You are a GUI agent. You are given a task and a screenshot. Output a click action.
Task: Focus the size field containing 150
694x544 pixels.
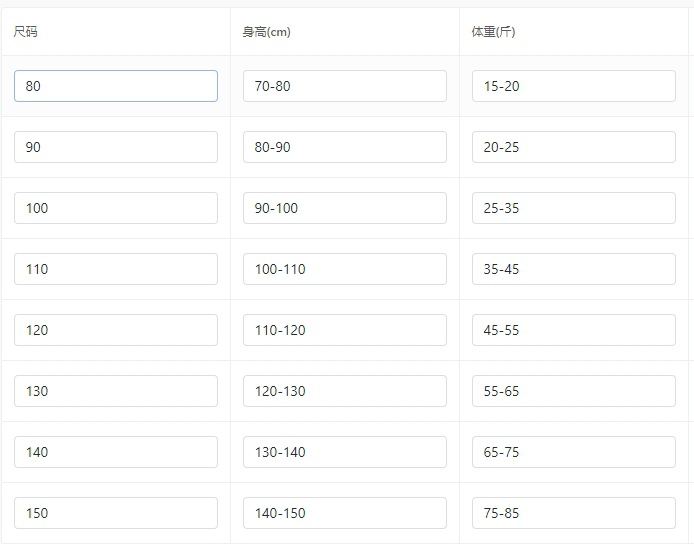coord(115,513)
